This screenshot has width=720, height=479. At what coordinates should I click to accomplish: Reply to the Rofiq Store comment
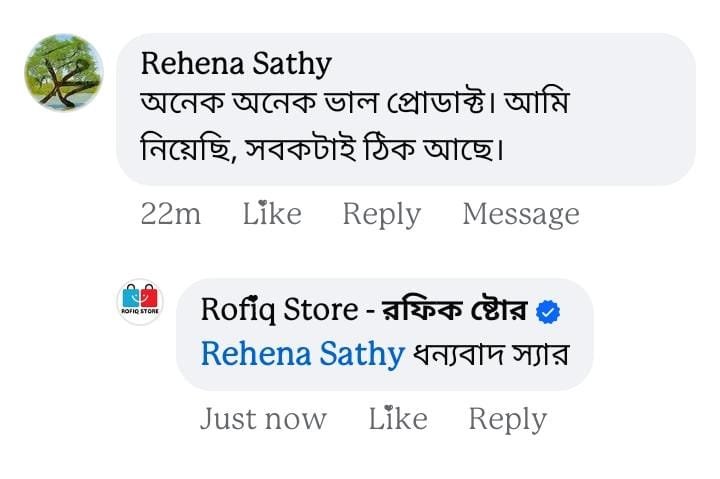pos(507,419)
